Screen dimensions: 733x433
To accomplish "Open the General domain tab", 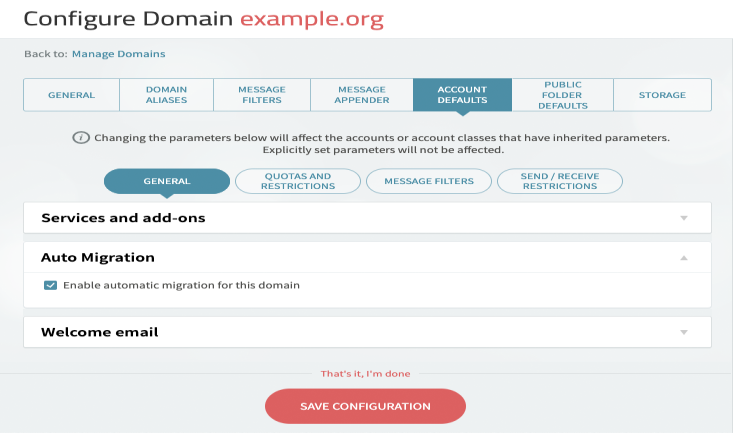I will [x=72, y=95].
